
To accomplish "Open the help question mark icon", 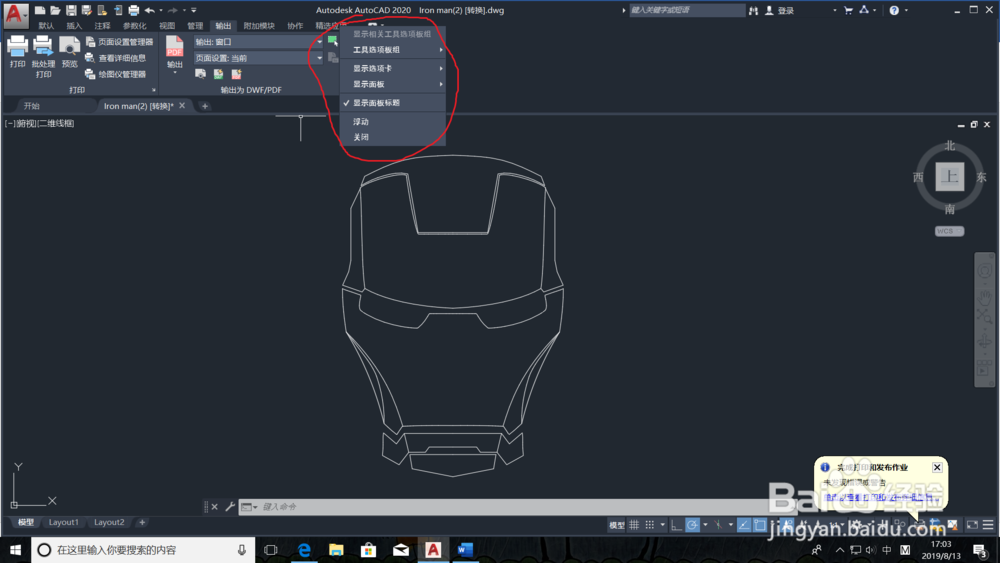I will click(x=894, y=10).
